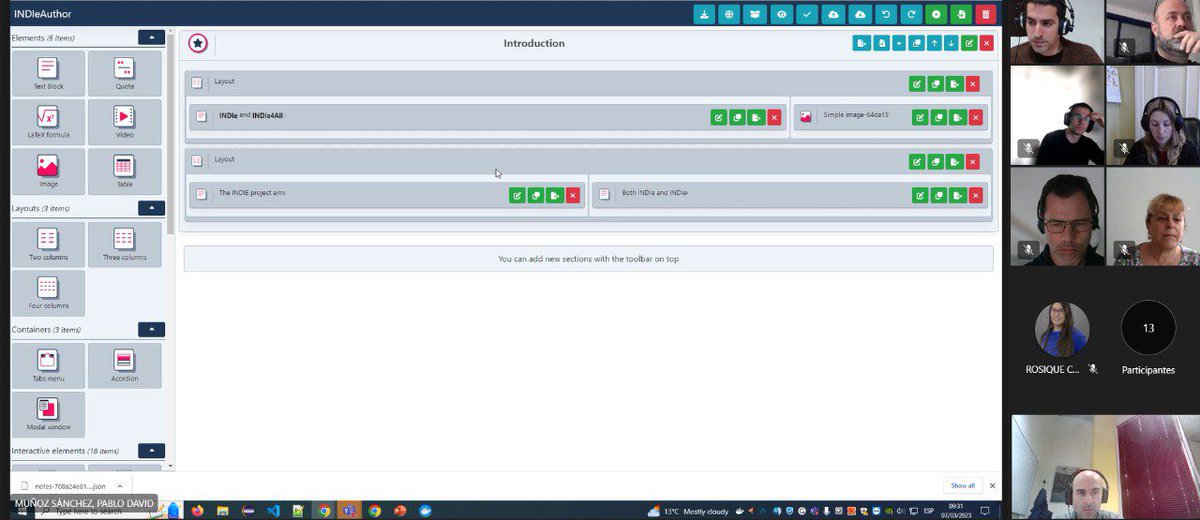This screenshot has width=1200, height=520.
Task: Click the second cloud icon in top toolbar
Action: (x=859, y=14)
